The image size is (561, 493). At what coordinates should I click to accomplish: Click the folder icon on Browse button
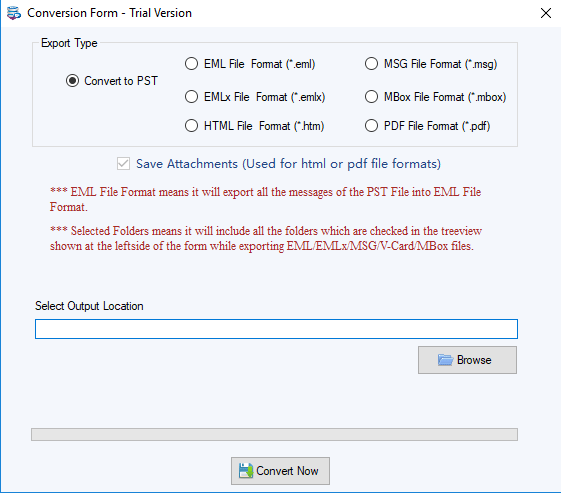(445, 360)
